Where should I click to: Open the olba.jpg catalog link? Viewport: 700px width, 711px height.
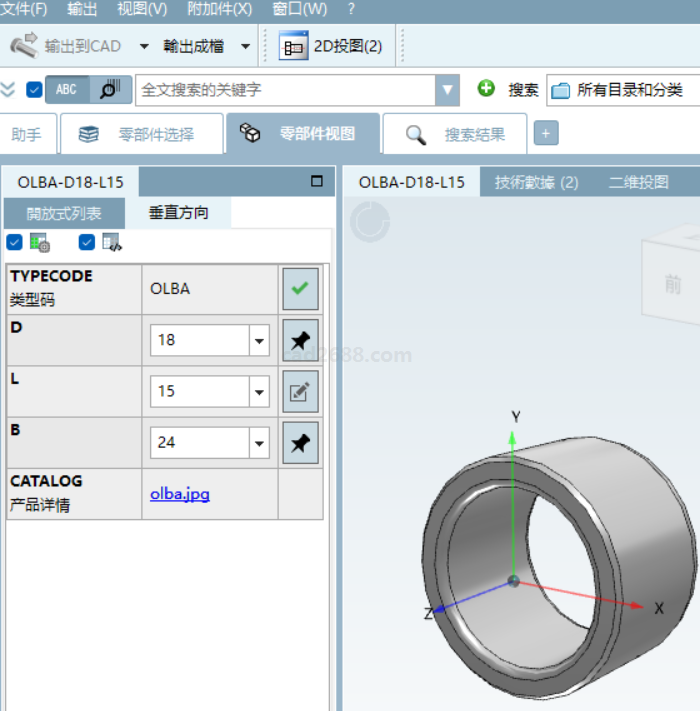pos(180,494)
